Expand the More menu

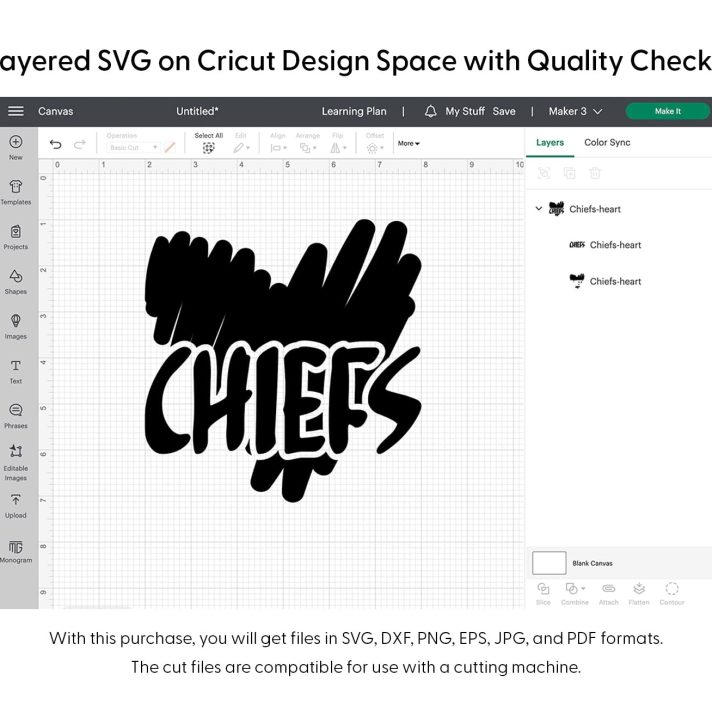(x=409, y=143)
